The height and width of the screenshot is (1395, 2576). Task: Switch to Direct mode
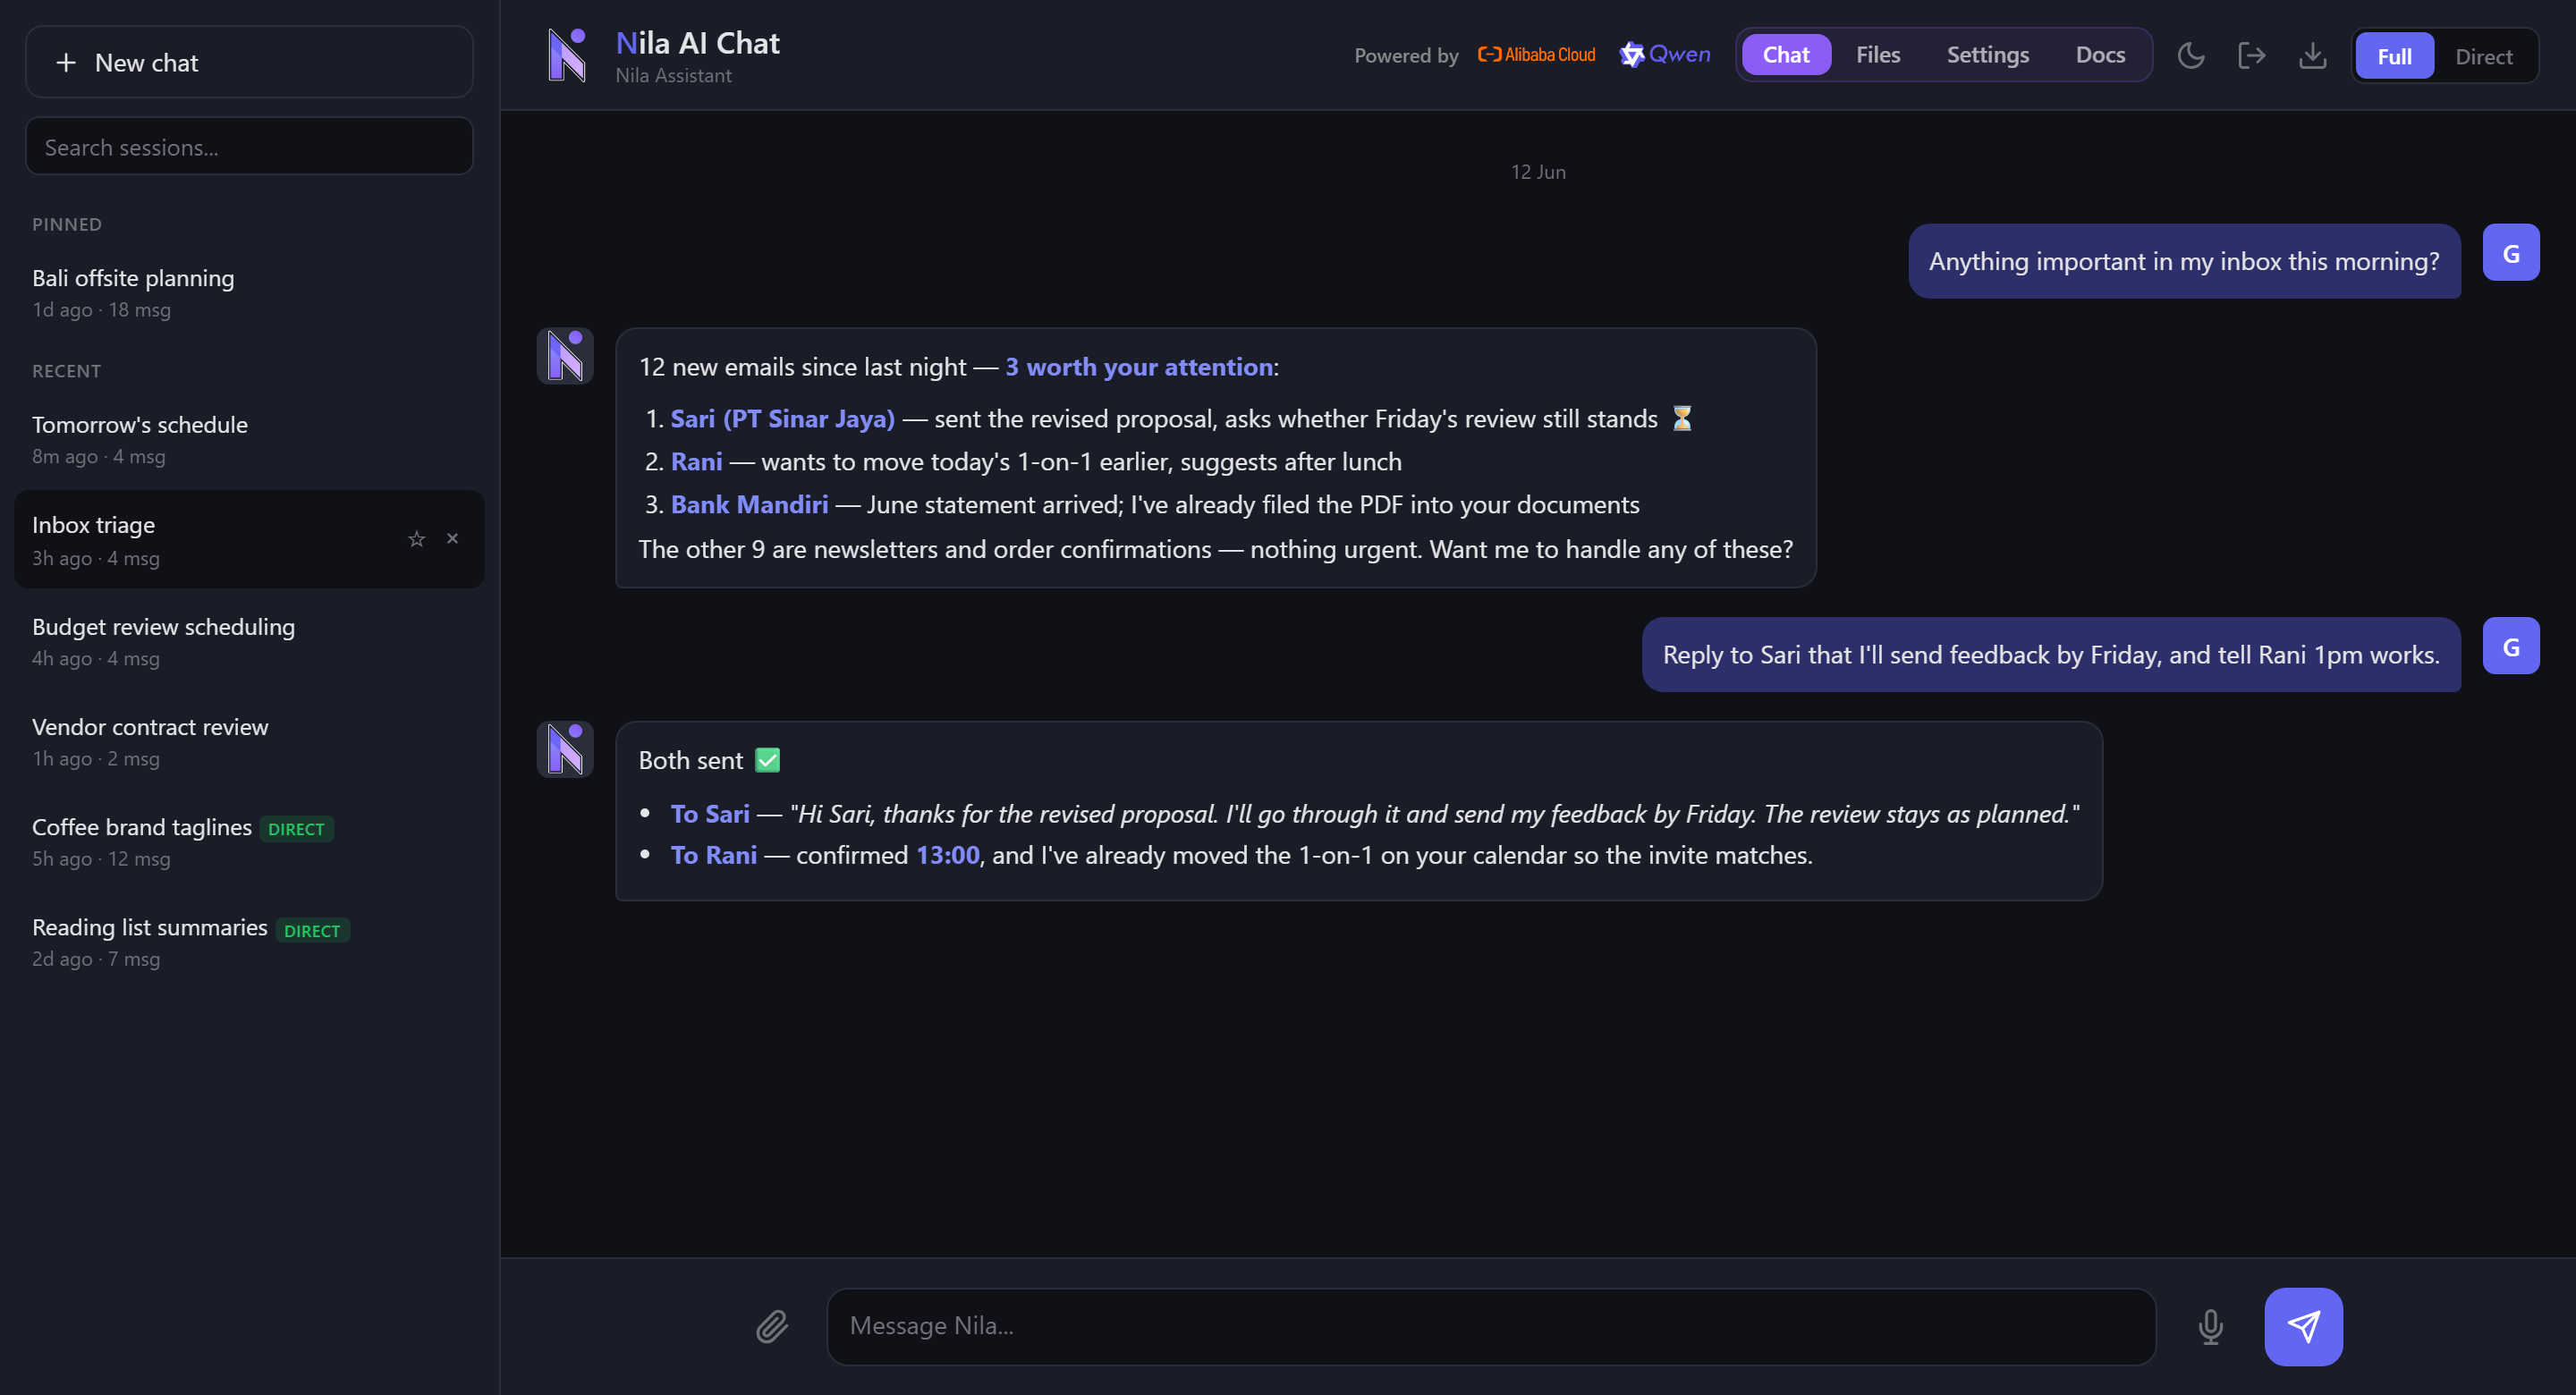[2483, 56]
